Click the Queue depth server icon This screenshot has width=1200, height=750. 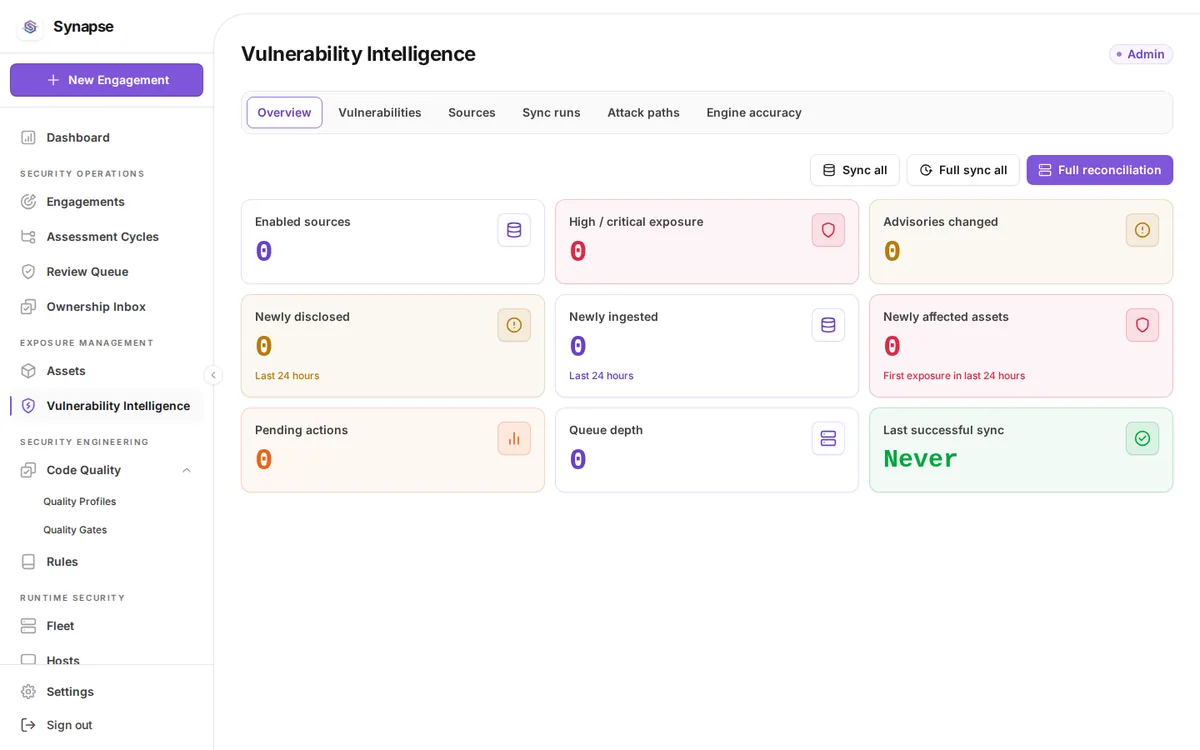[x=828, y=438]
